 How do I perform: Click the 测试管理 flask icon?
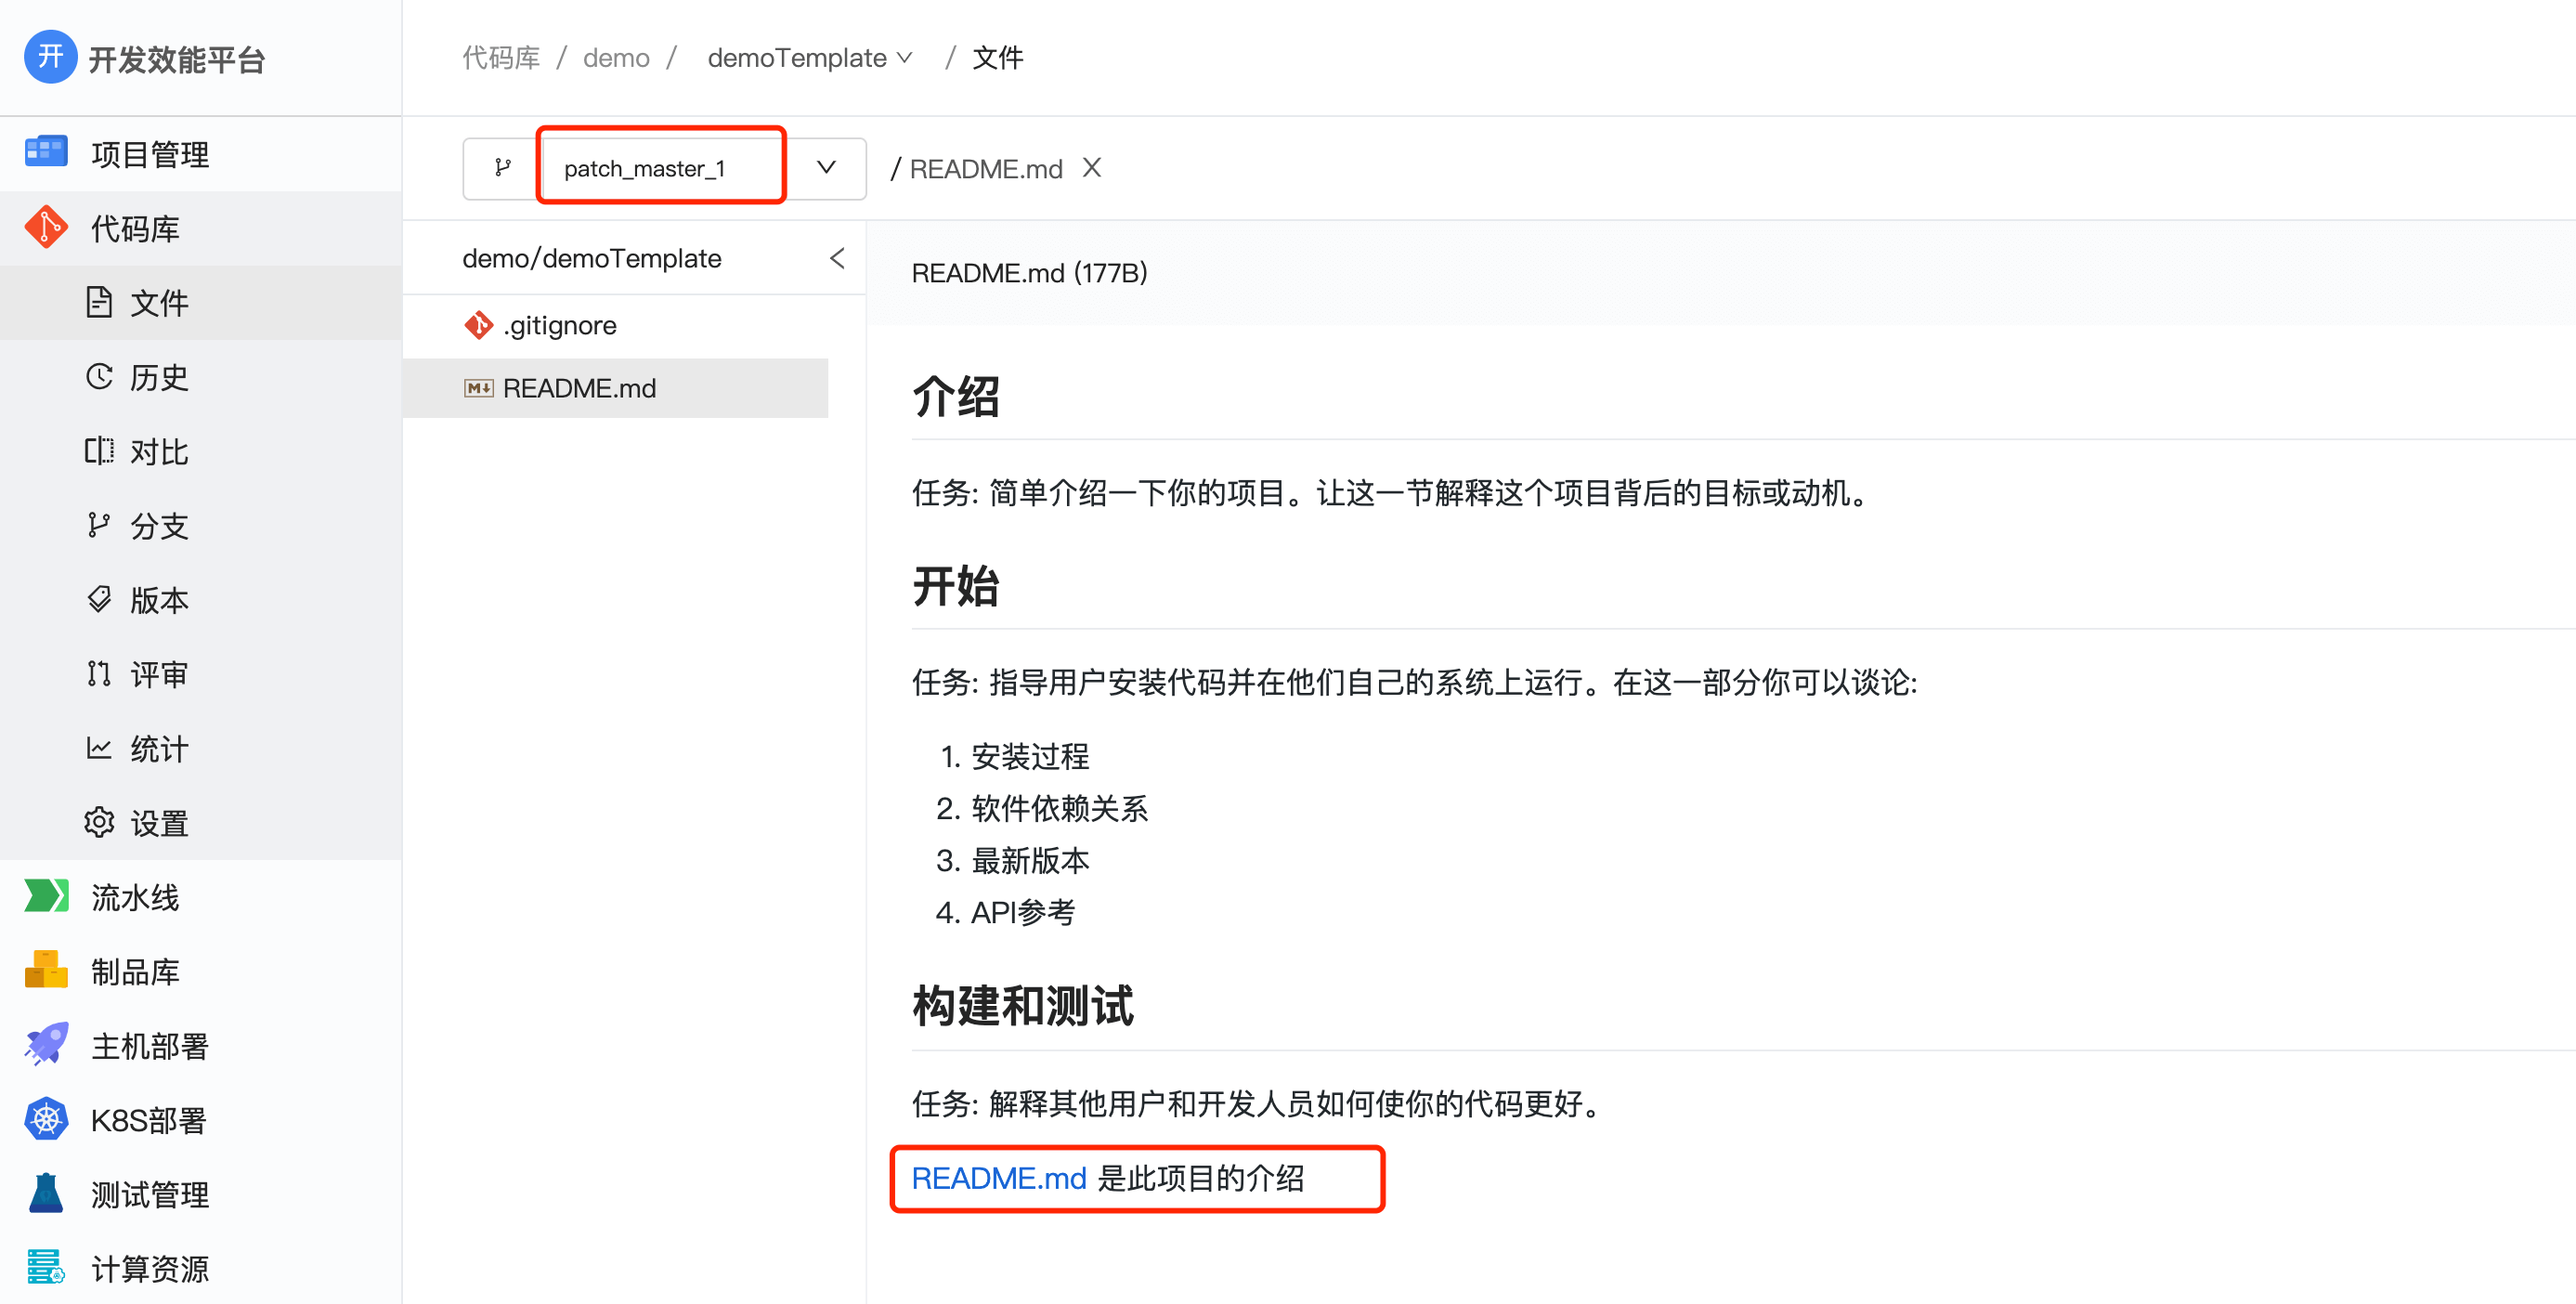[x=46, y=1194]
